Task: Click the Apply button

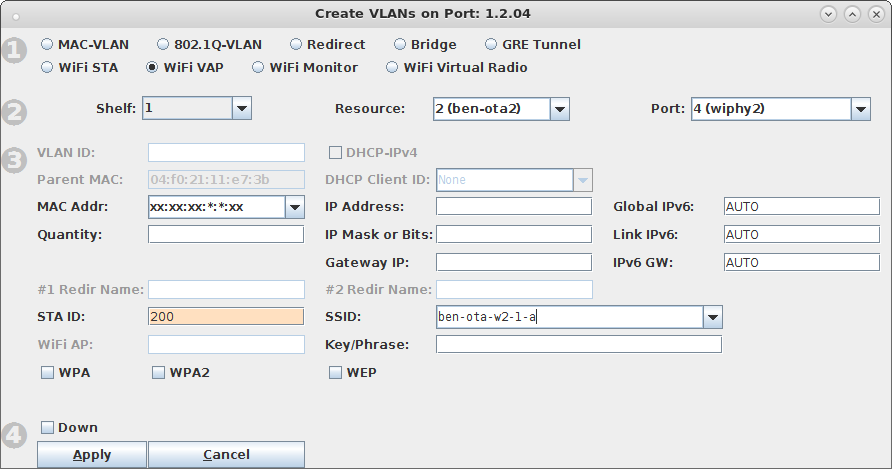Action: tap(92, 455)
